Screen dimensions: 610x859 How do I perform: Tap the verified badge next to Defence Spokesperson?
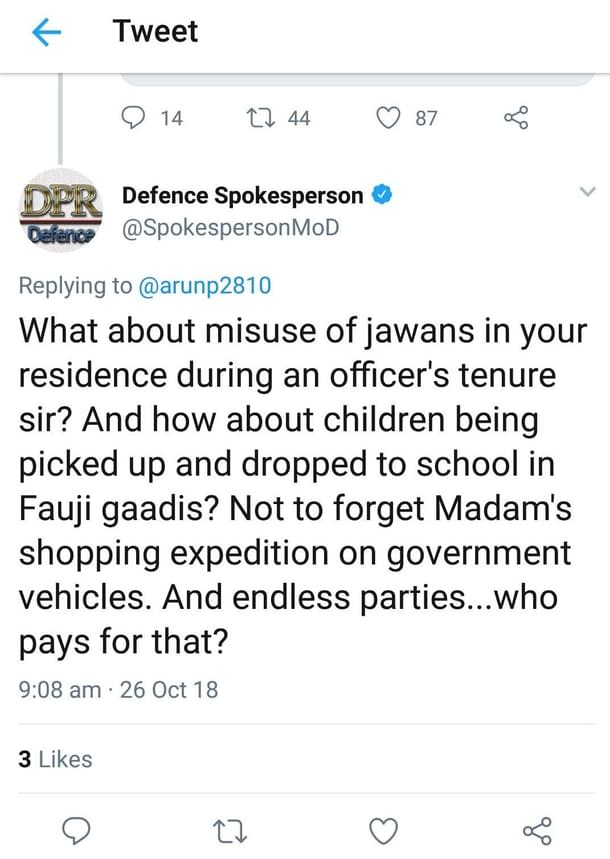pos(381,196)
